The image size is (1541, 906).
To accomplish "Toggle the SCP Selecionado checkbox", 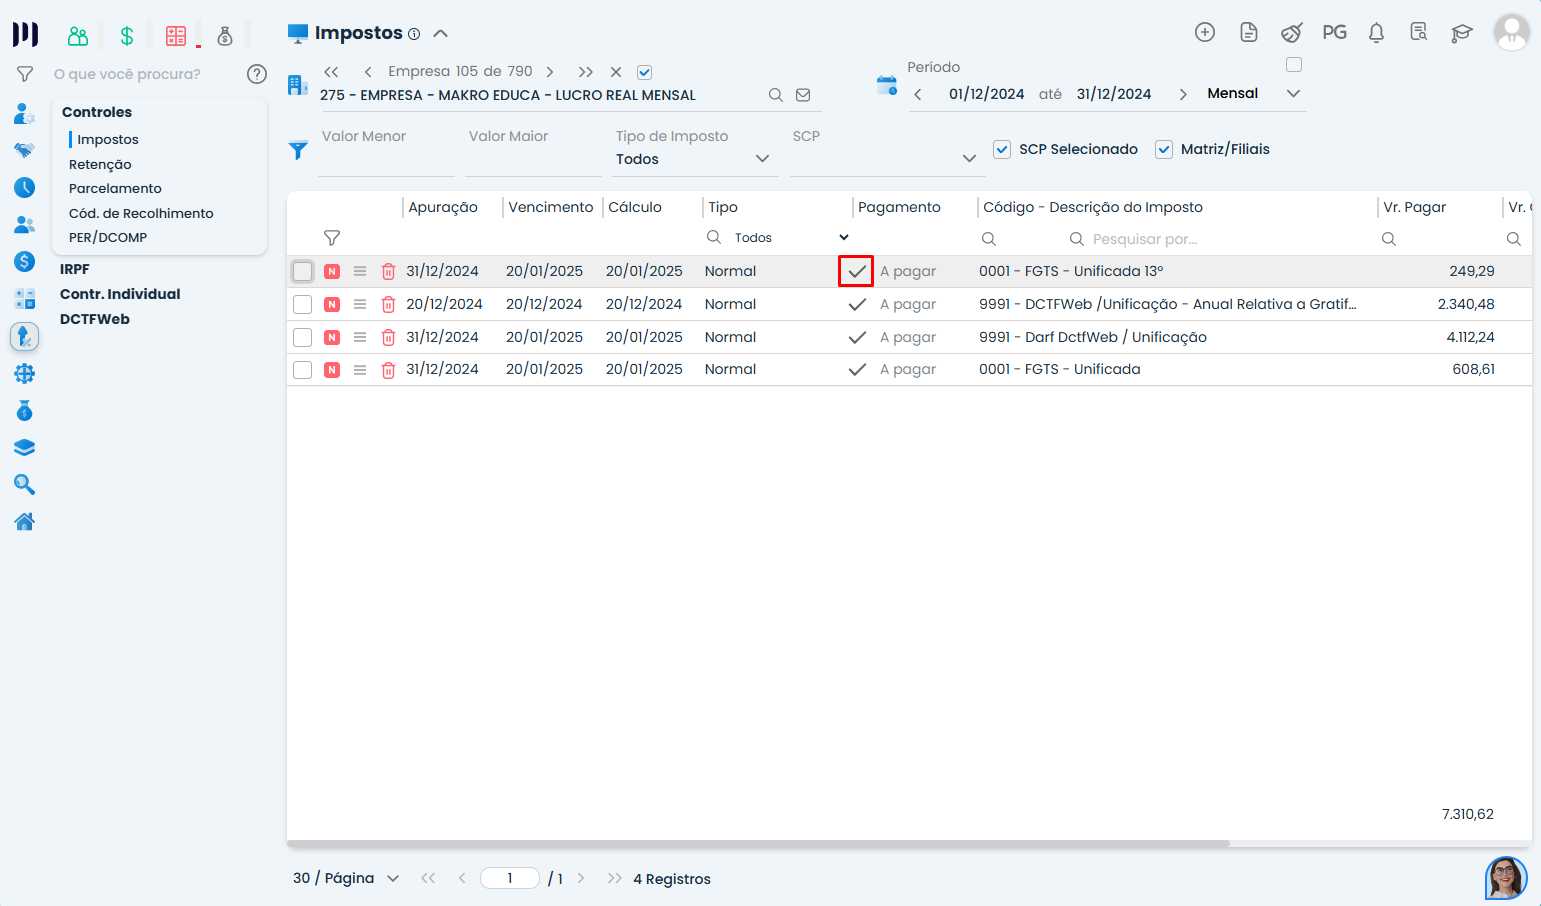I will [1002, 149].
